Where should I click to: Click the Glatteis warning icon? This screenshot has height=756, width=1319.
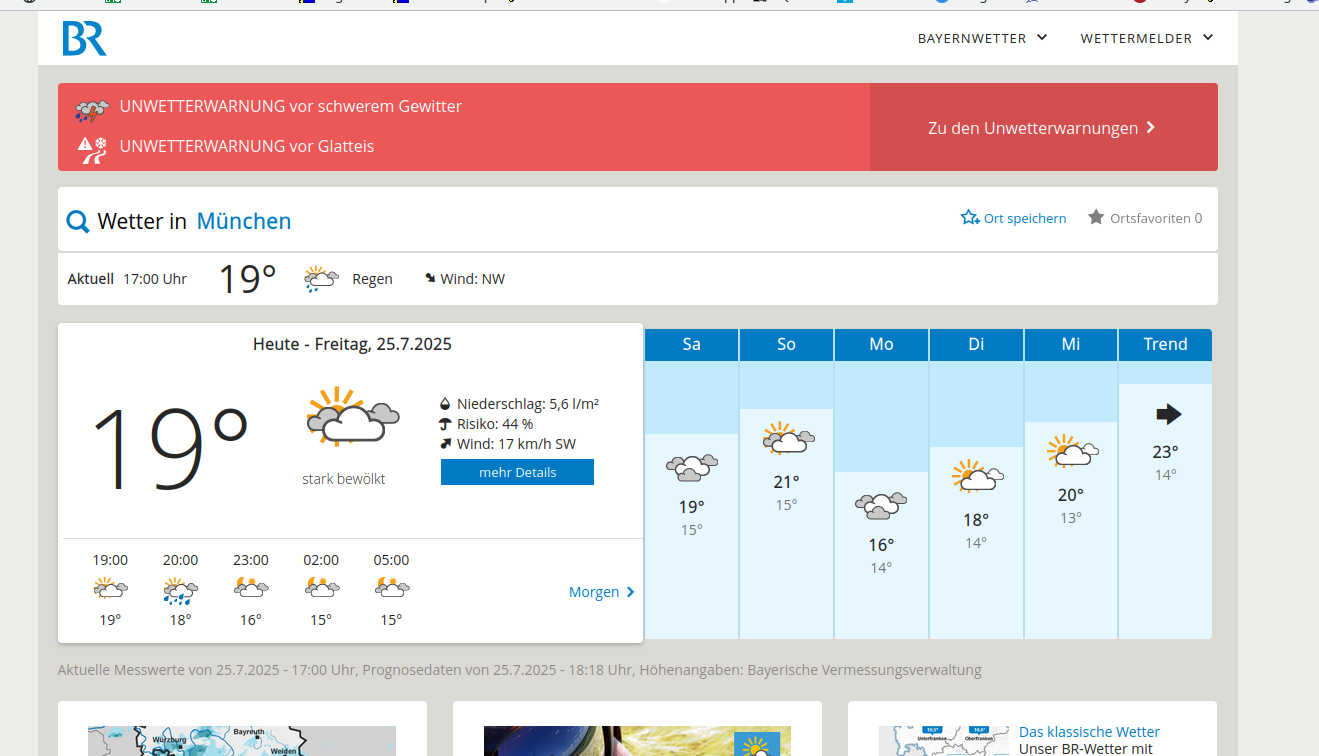[92, 148]
